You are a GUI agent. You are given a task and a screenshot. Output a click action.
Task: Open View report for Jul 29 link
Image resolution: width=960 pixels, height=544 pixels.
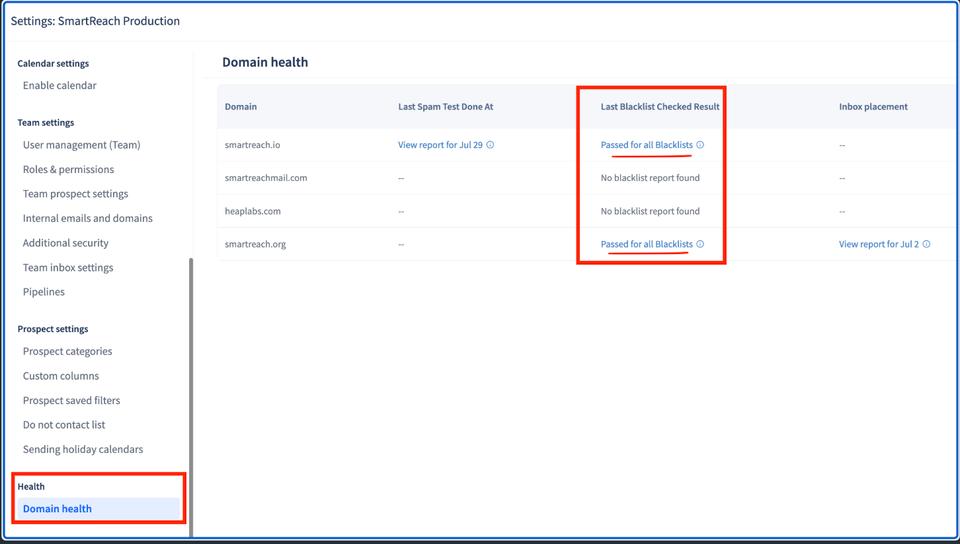point(440,145)
